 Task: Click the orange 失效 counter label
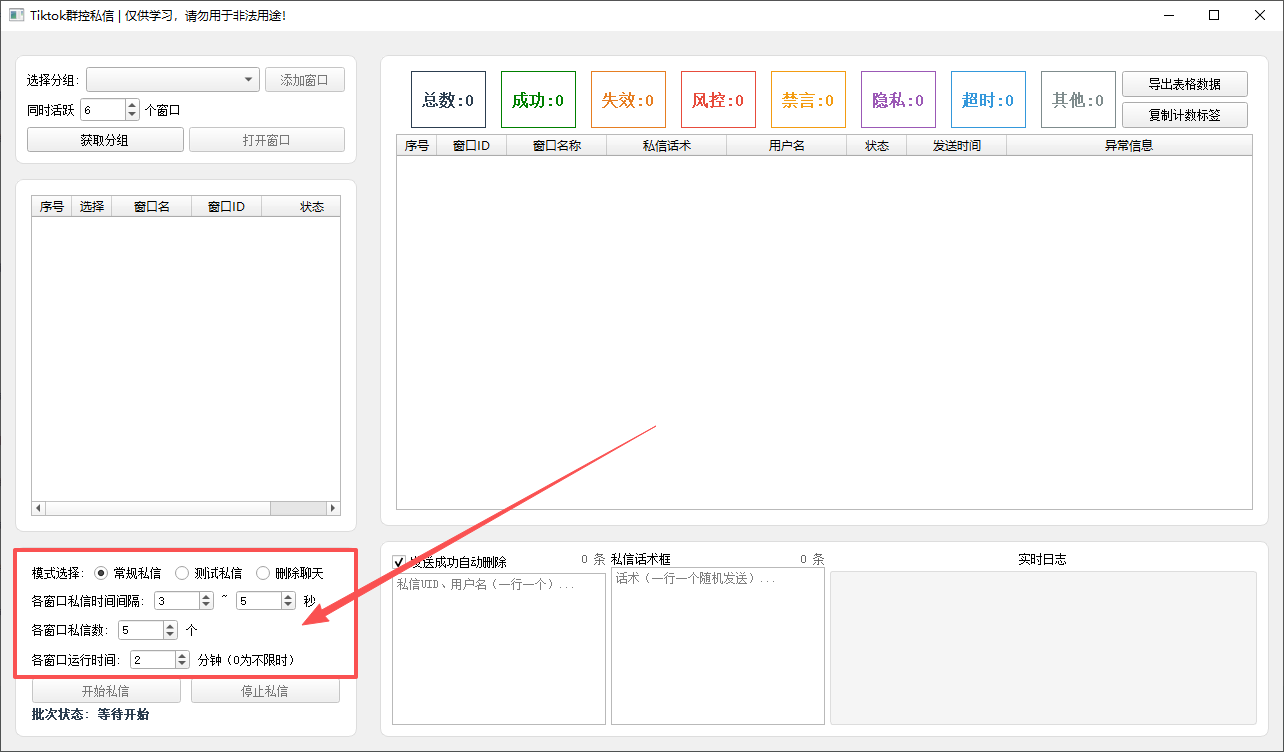pyautogui.click(x=628, y=100)
